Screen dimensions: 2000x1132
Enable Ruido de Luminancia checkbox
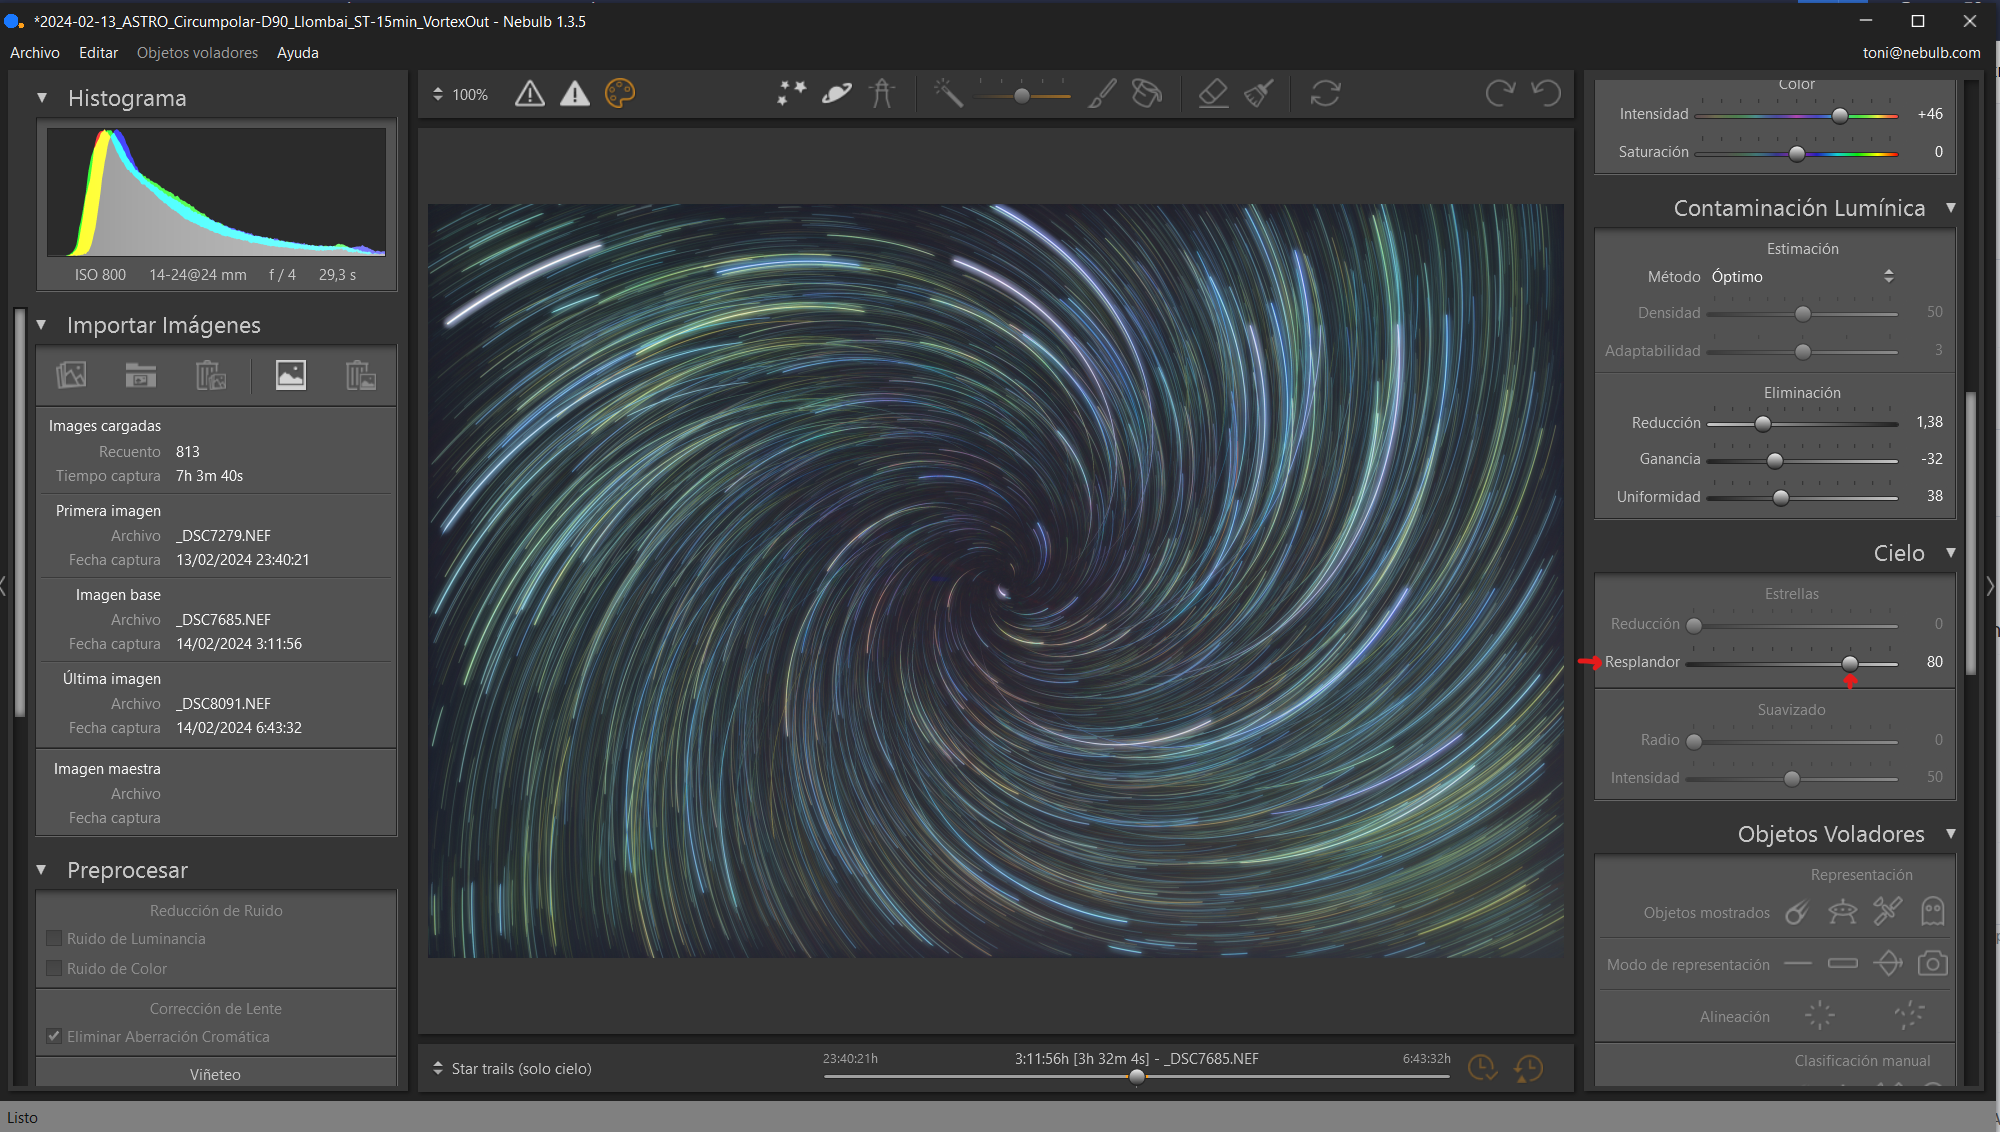(x=55, y=938)
